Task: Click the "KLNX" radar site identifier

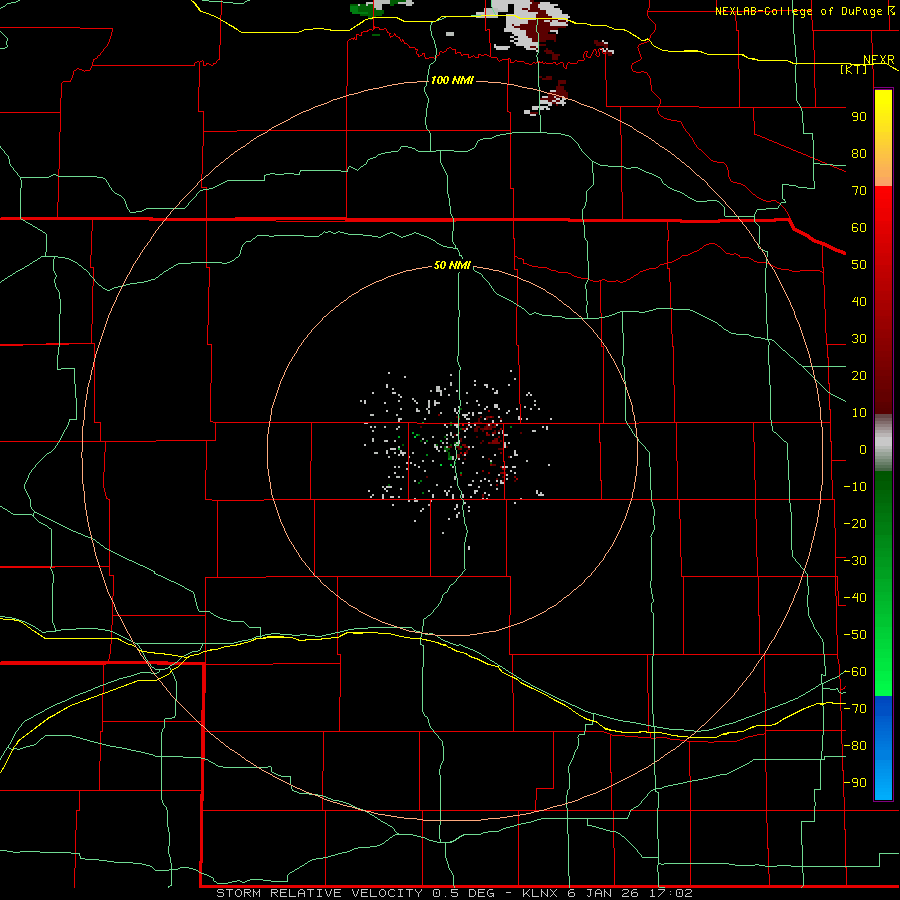Action: (x=541, y=893)
